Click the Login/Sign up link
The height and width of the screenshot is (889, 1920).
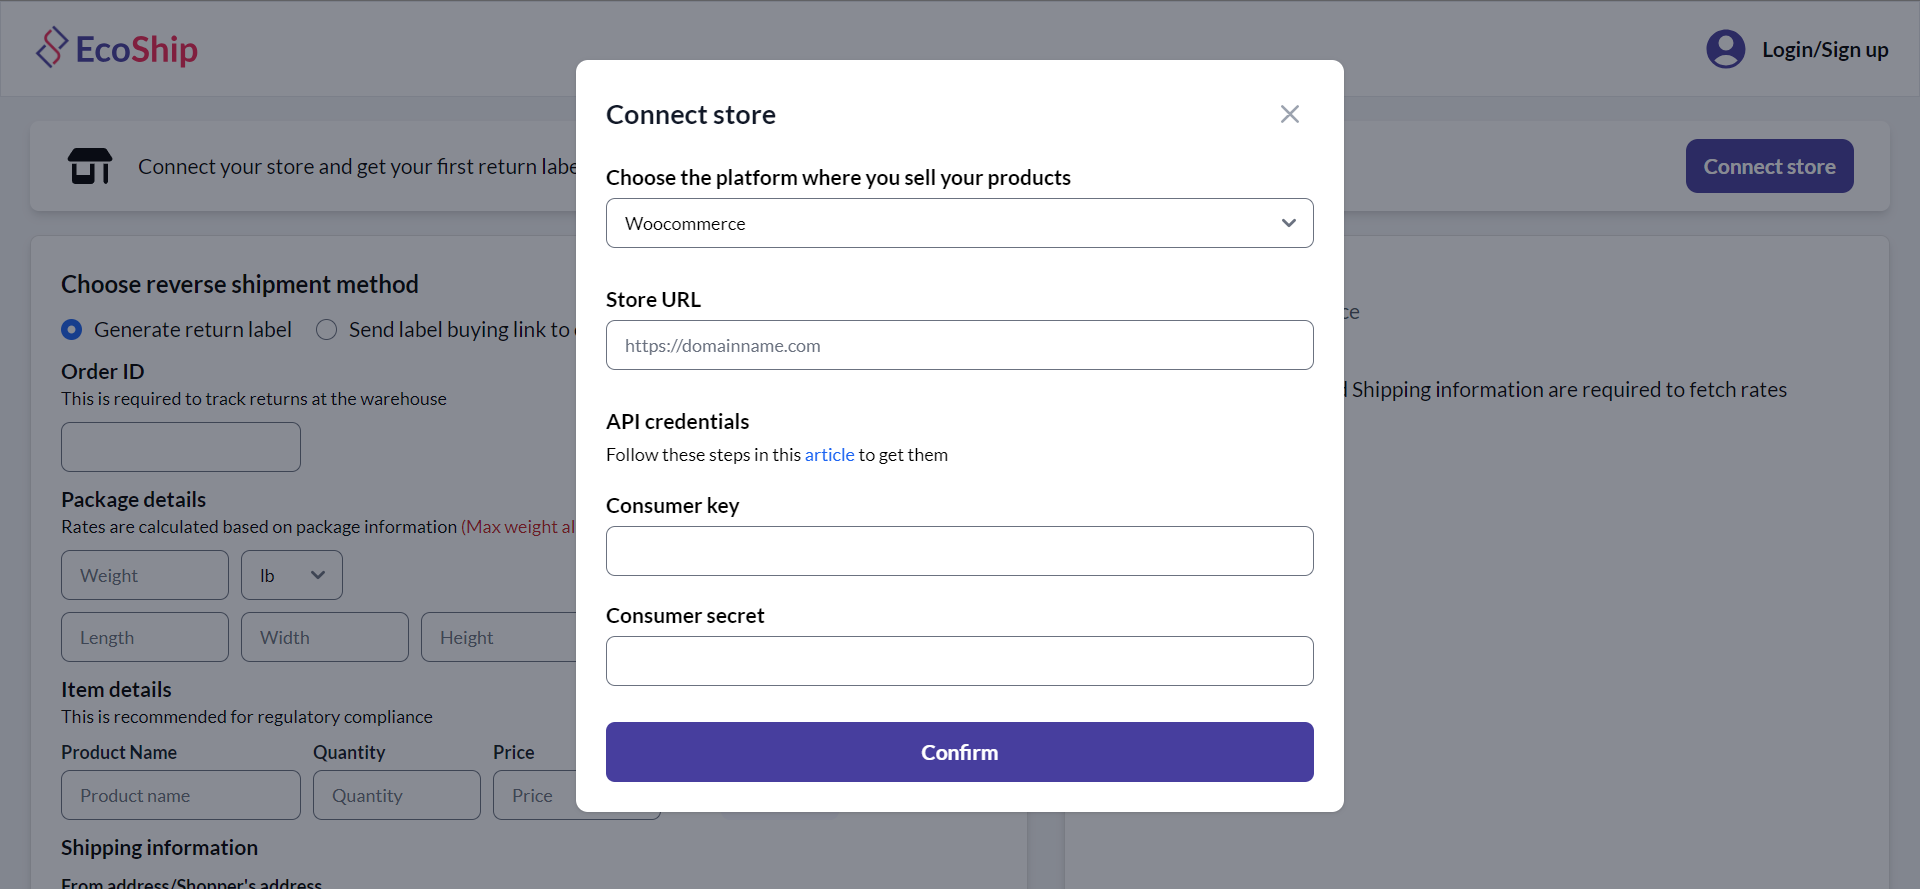(x=1824, y=50)
